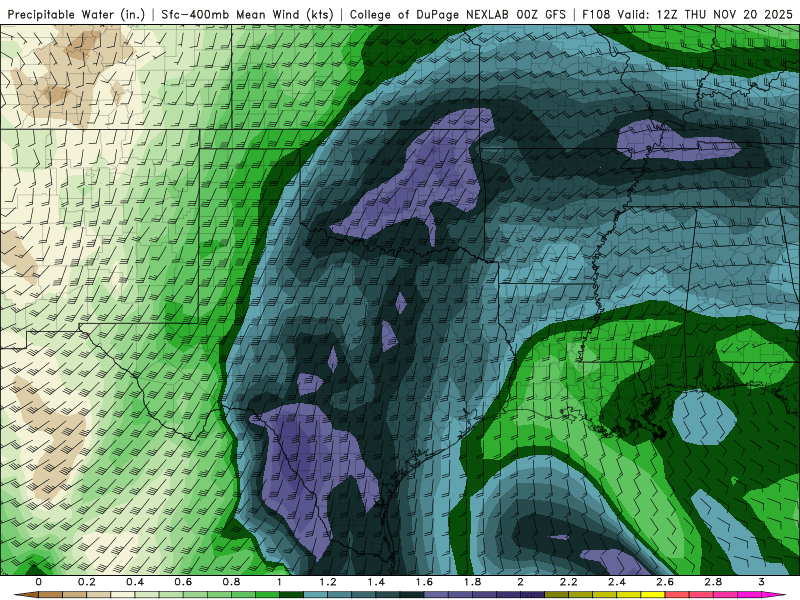800x600 pixels.
Task: Click the '2' color scale label
Action: click(520, 582)
